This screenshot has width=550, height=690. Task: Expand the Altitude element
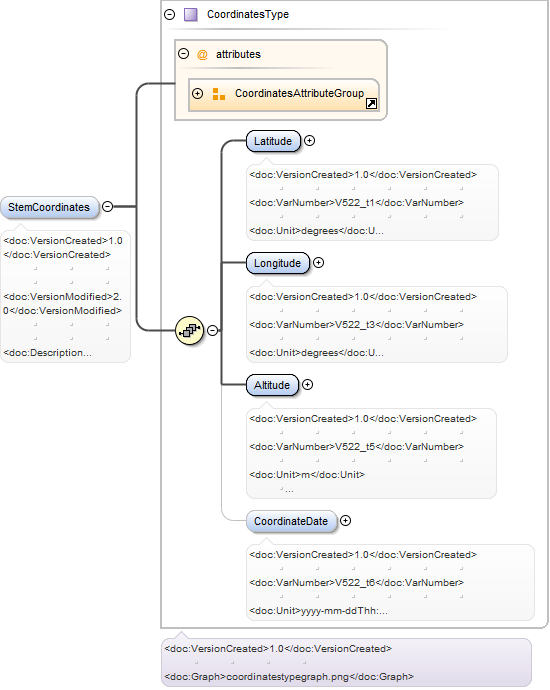click(308, 385)
